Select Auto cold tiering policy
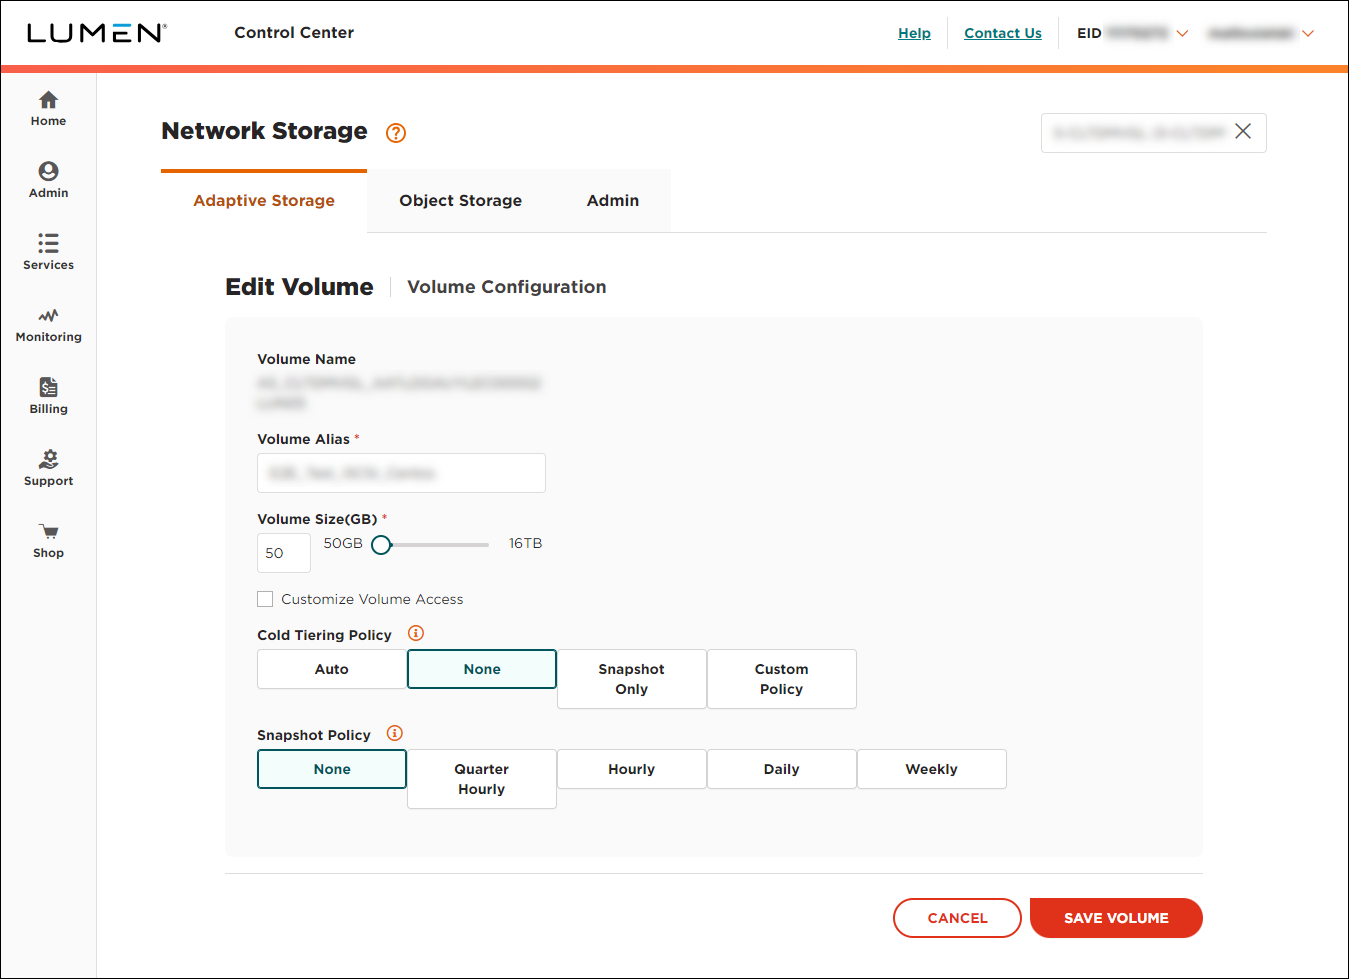This screenshot has width=1349, height=979. (x=332, y=669)
